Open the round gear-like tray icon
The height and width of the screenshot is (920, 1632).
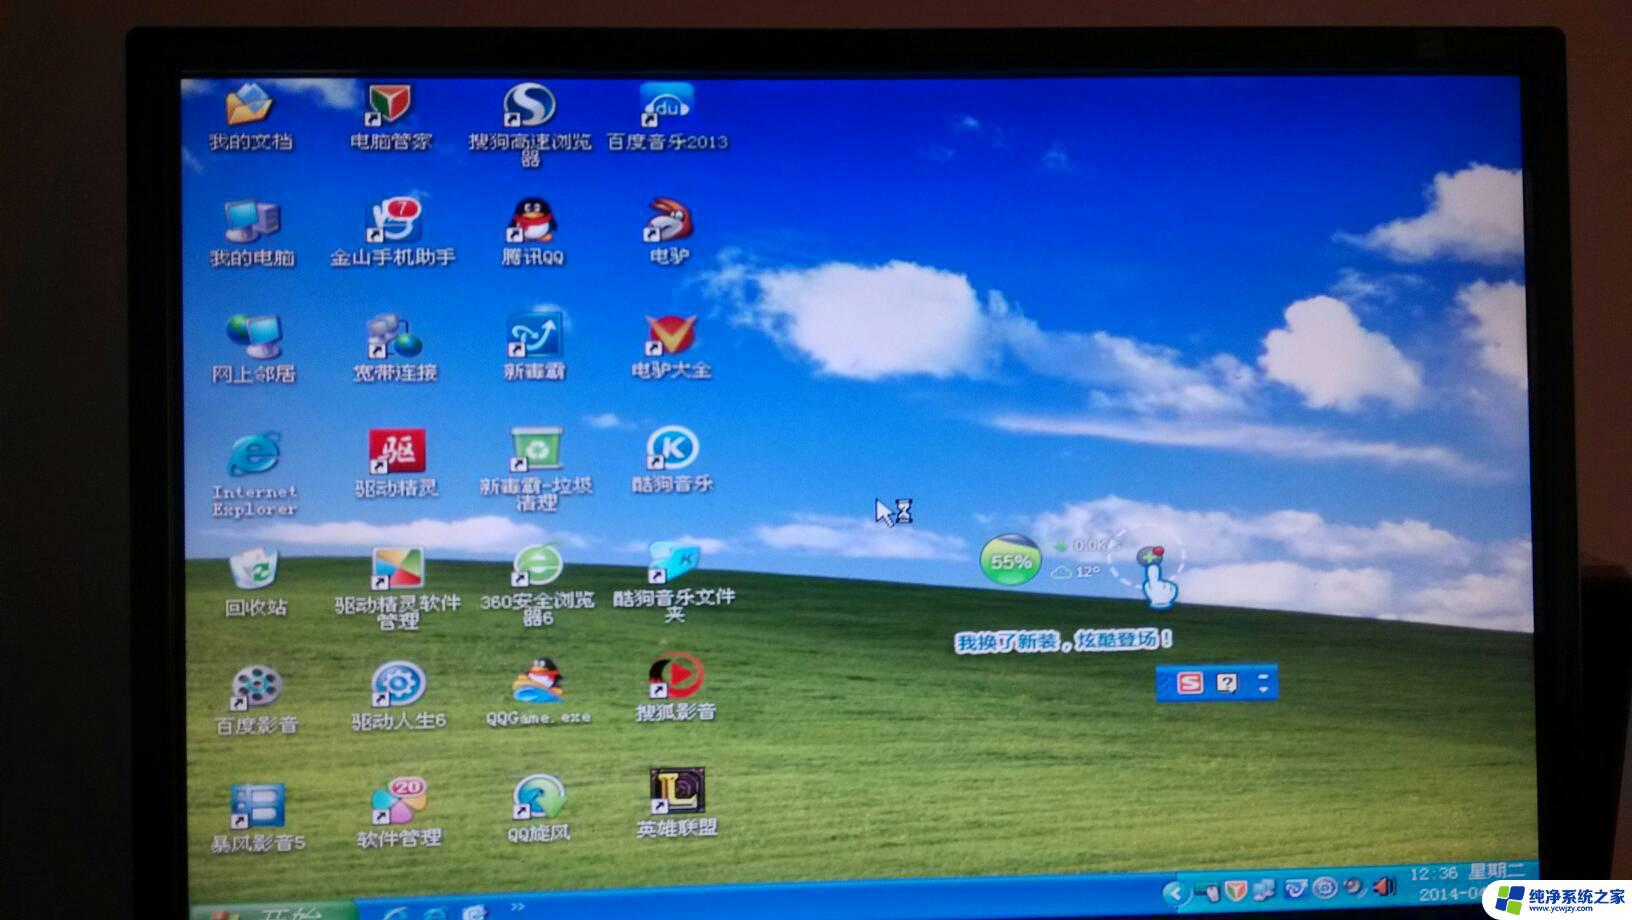click(1325, 887)
